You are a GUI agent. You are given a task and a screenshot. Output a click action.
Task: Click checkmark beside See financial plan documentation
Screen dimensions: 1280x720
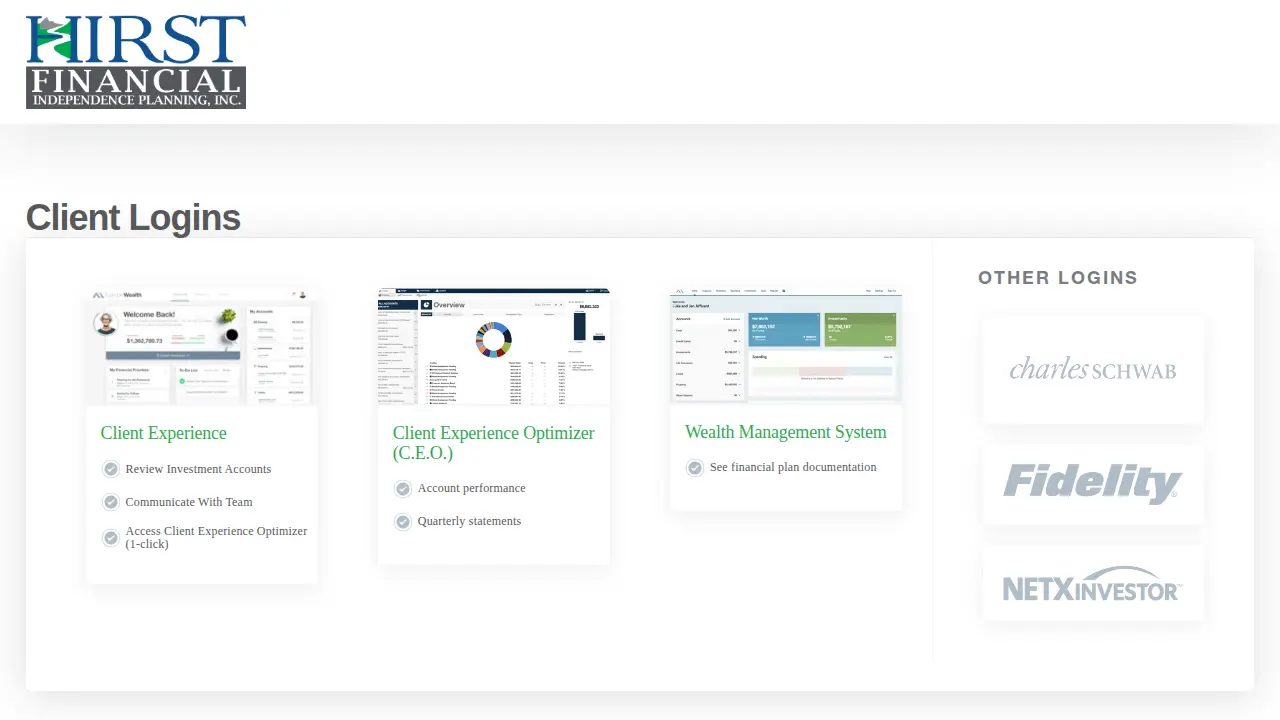point(695,467)
